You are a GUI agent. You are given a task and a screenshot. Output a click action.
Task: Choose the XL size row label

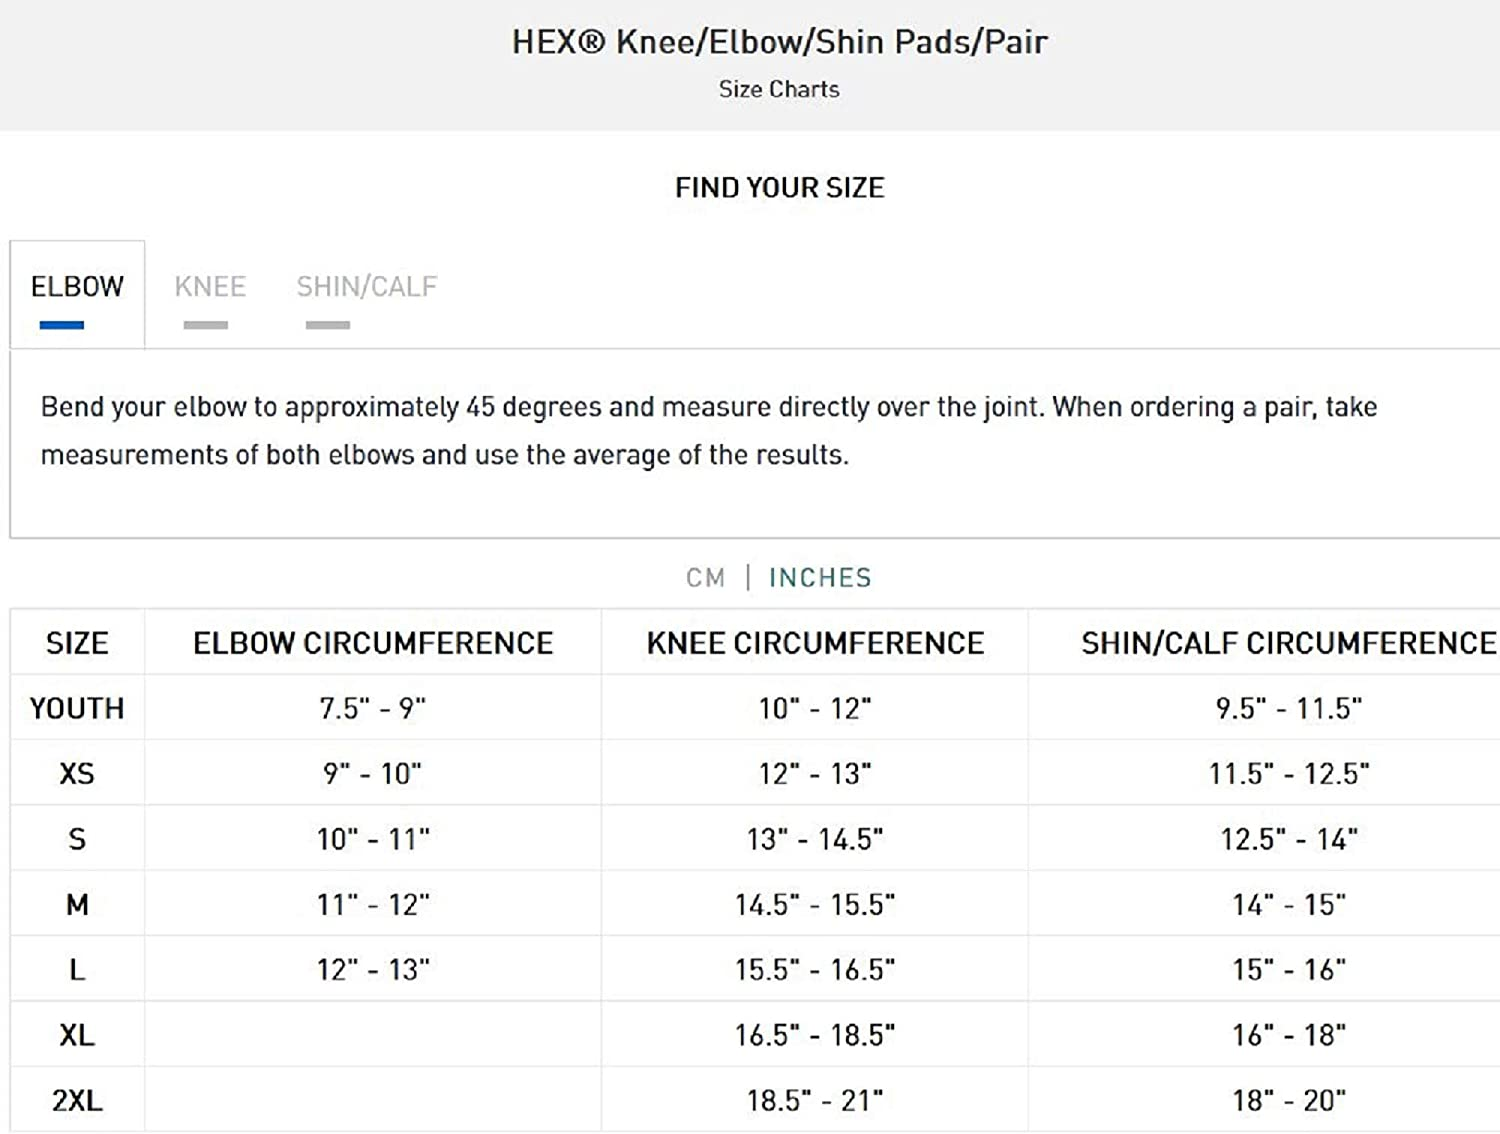coord(77,1035)
